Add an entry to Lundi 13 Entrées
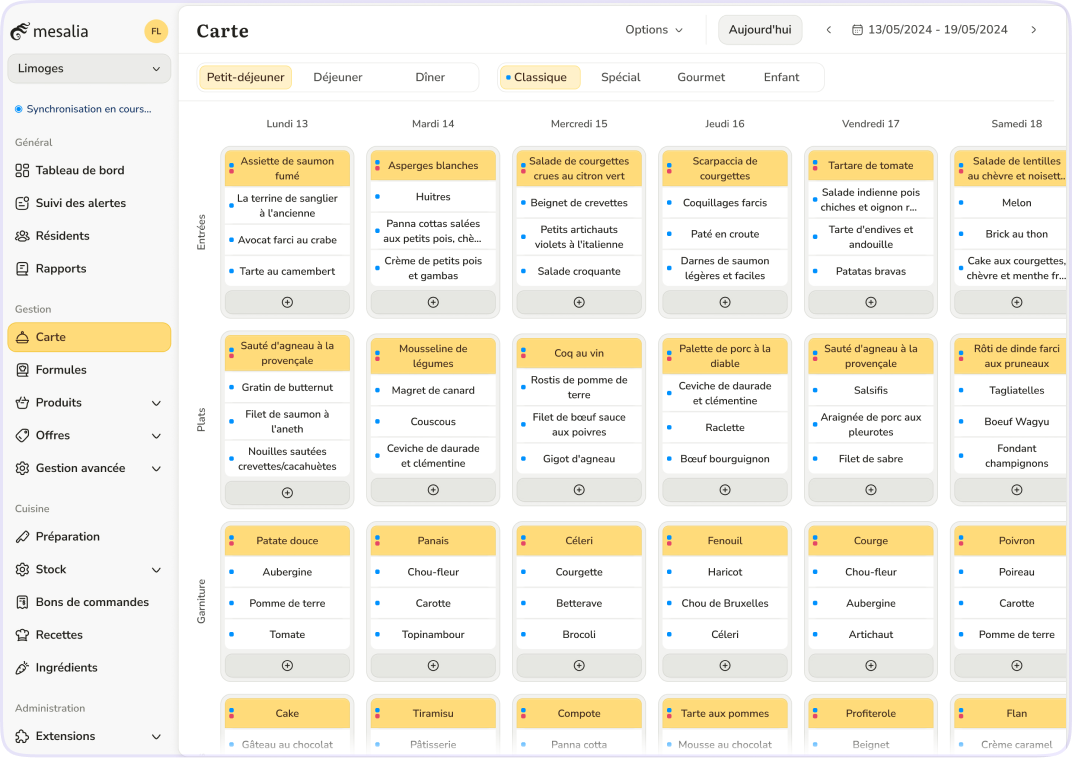This screenshot has width=1072, height=758. point(287,302)
